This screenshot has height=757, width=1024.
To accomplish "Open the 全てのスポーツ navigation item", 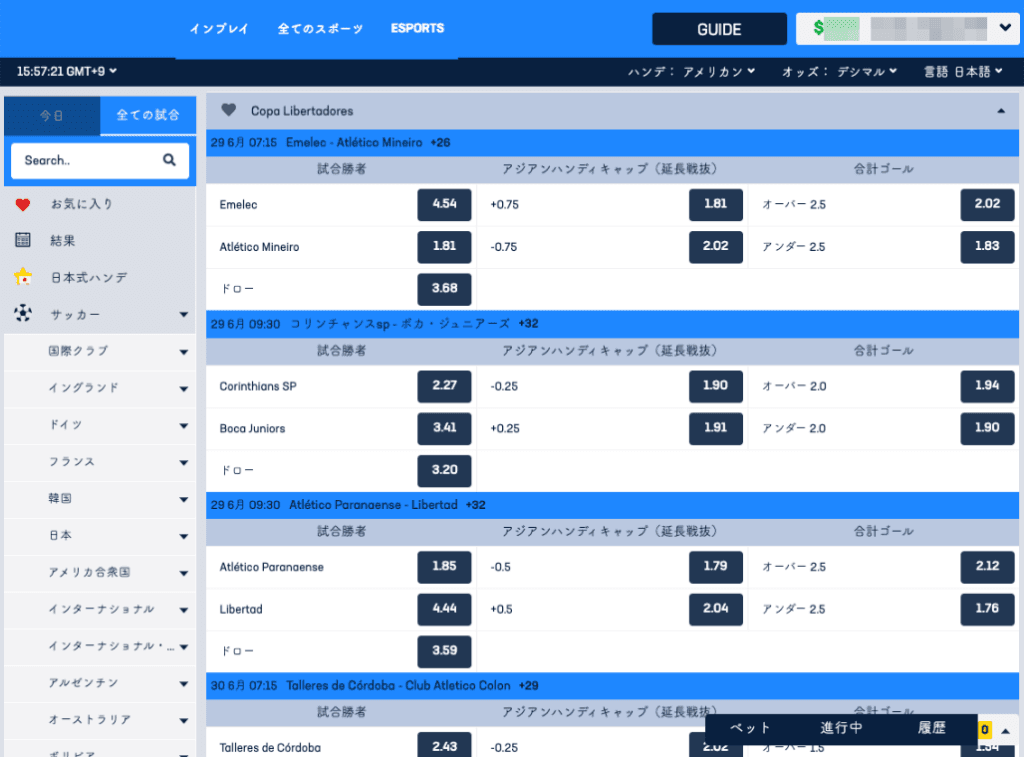I will 320,29.
